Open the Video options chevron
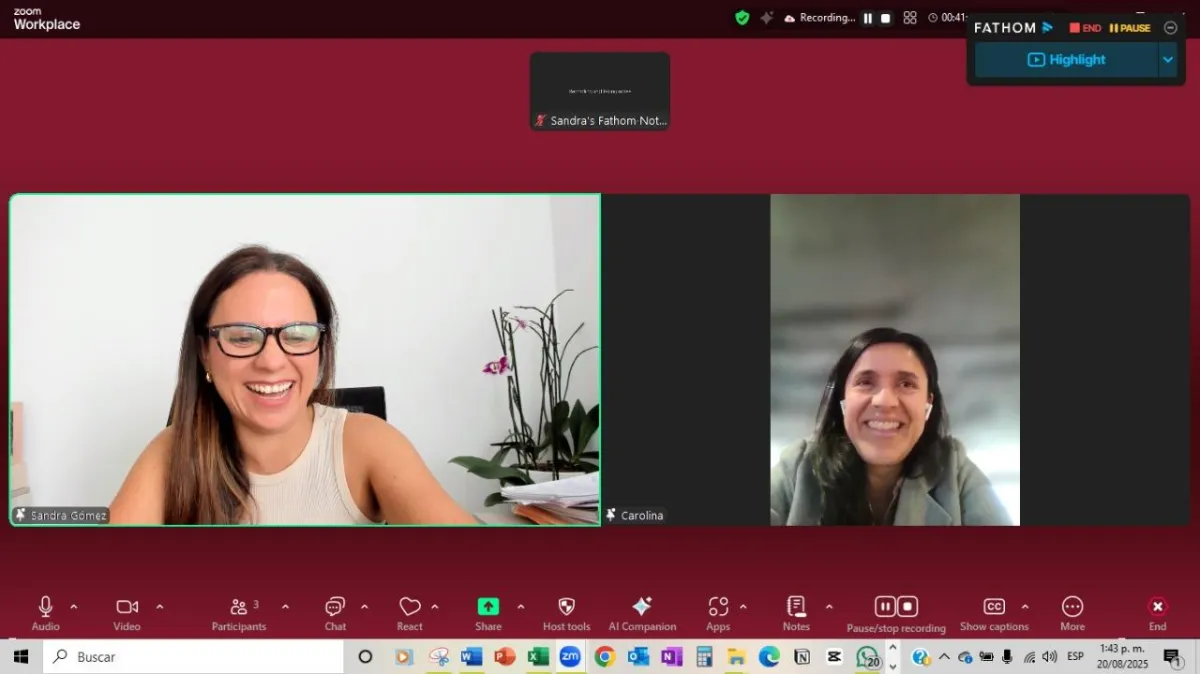This screenshot has width=1200, height=674. (159, 607)
